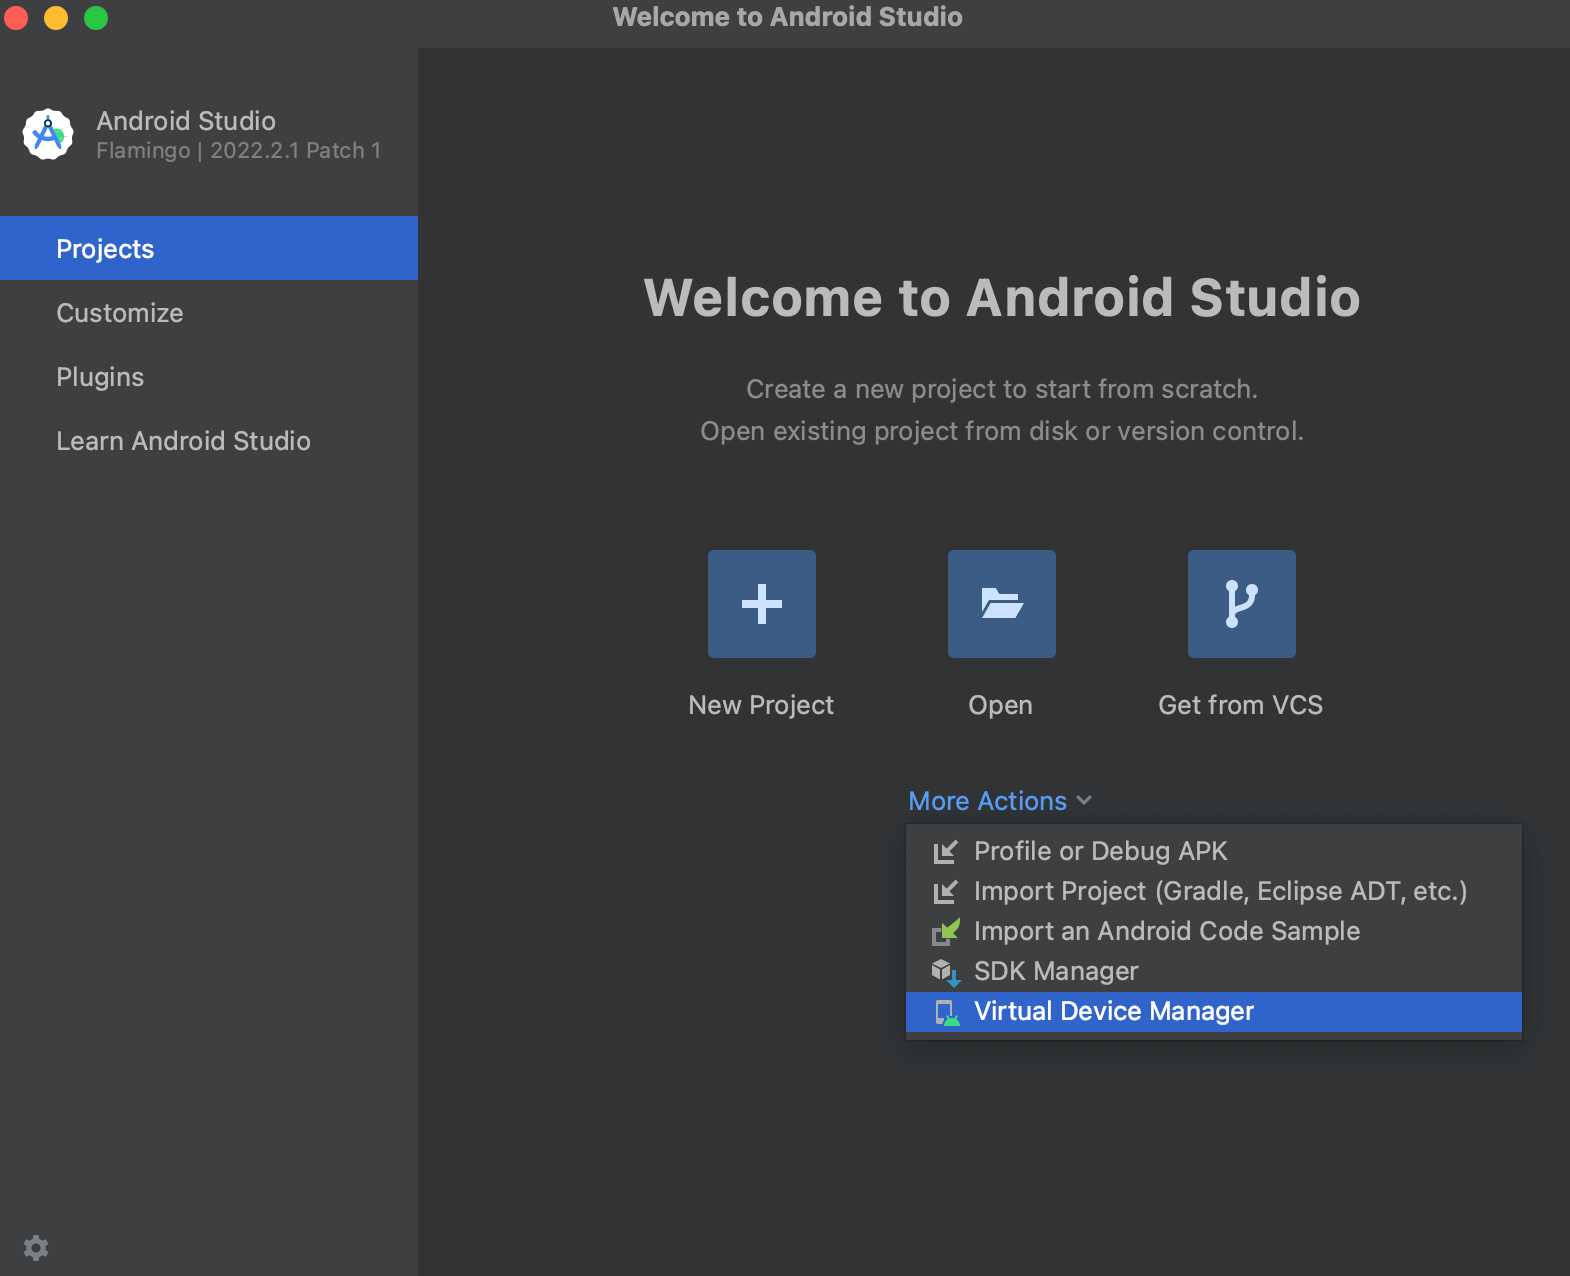Go to Learn Android Studio
This screenshot has width=1570, height=1276.
[209, 440]
